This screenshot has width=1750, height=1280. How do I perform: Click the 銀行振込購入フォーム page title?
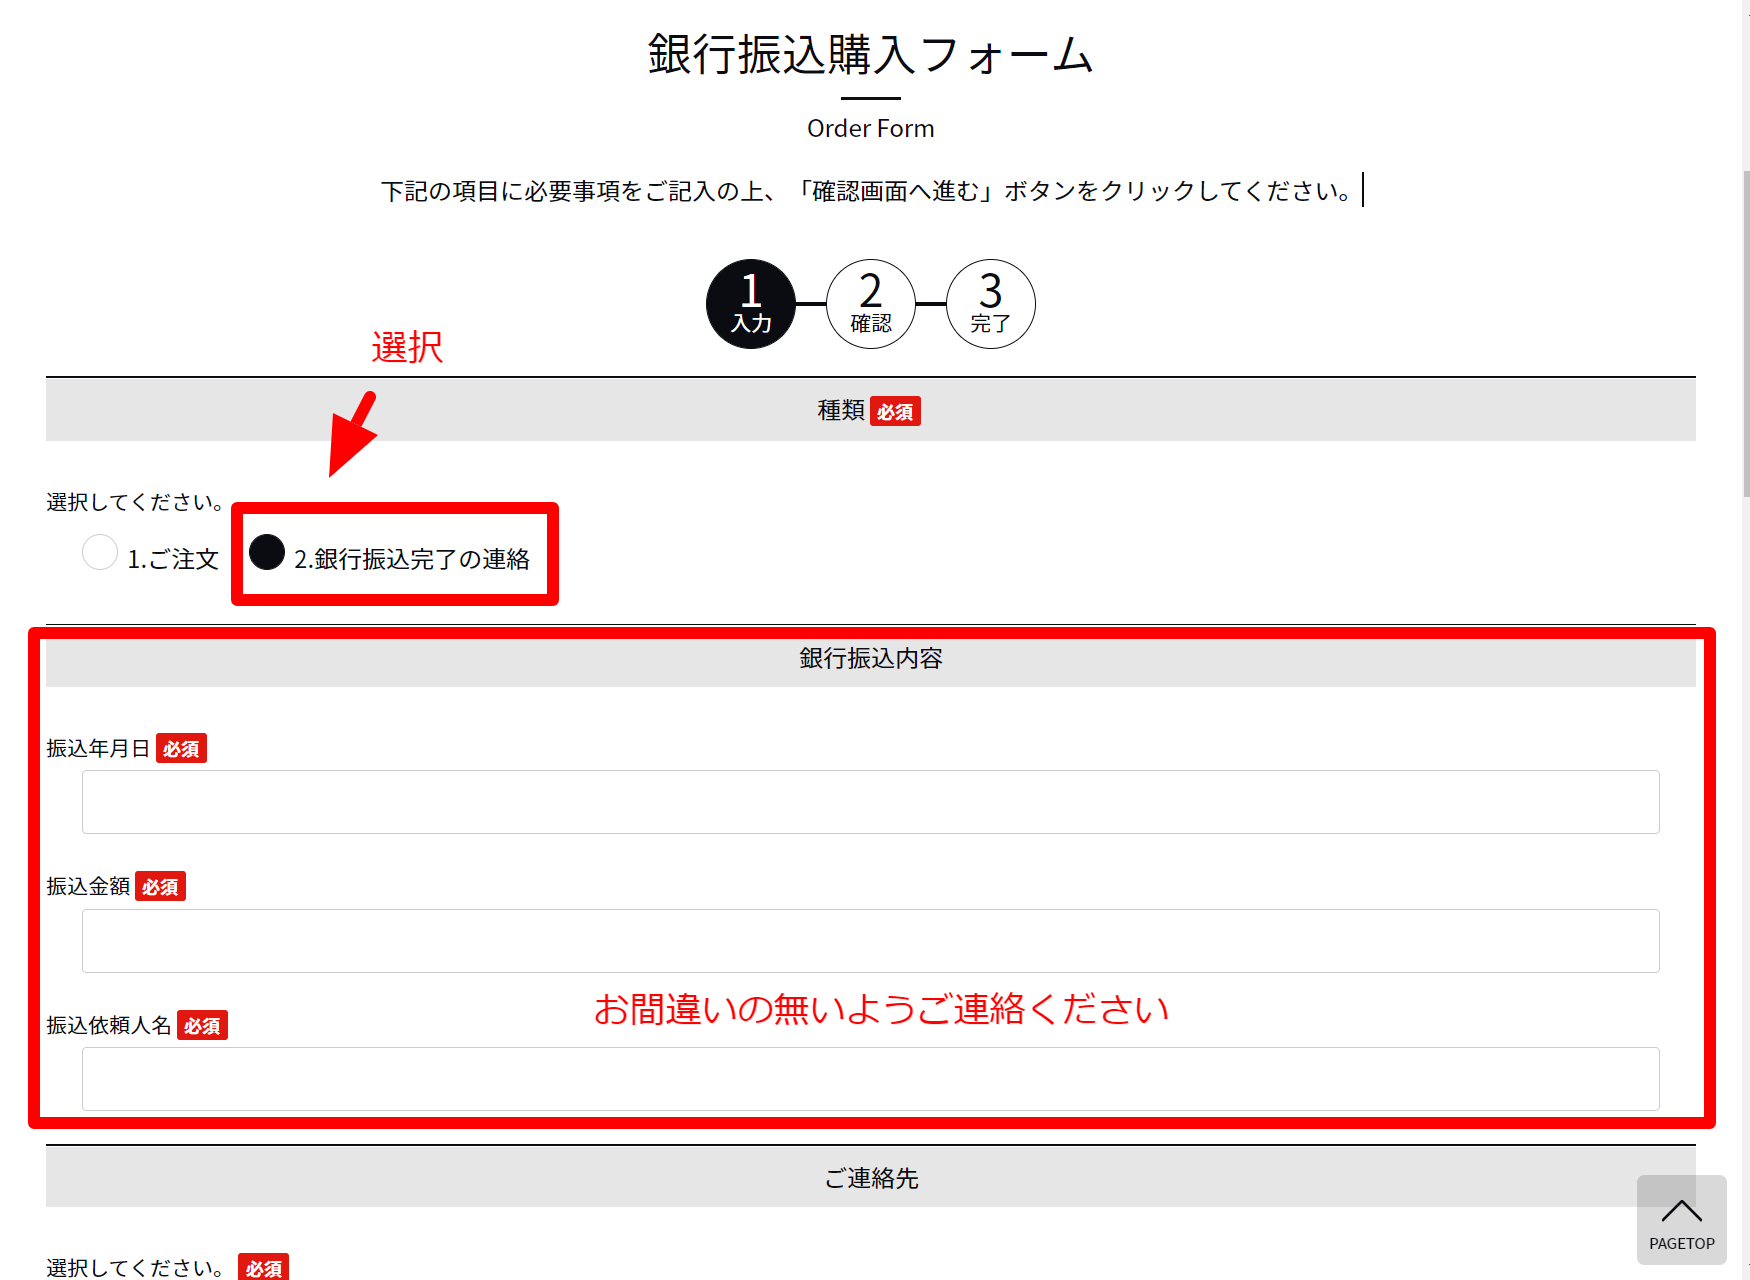(870, 55)
